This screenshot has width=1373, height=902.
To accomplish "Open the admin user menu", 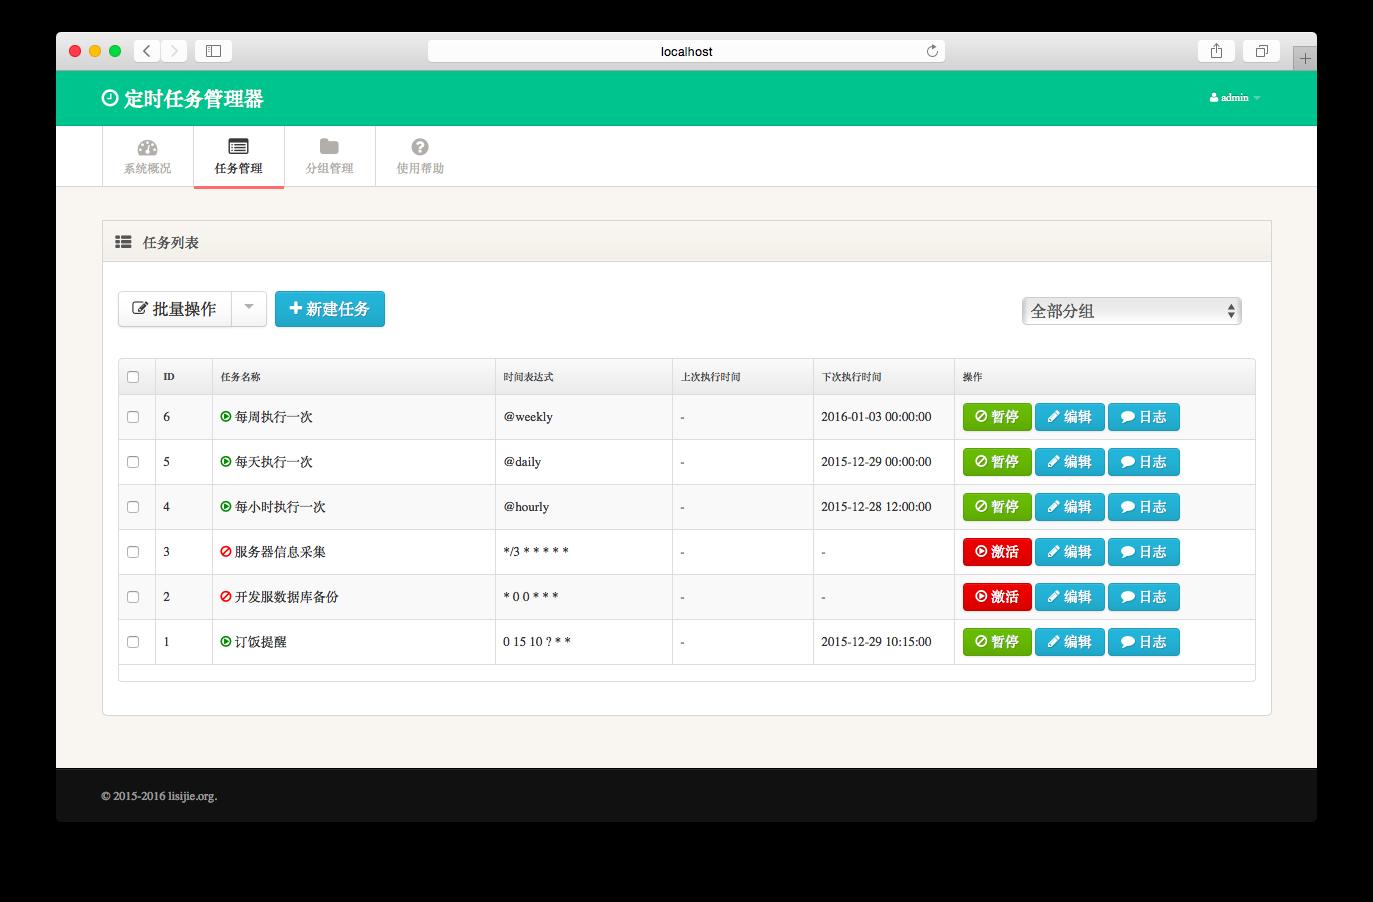I will pos(1235,98).
